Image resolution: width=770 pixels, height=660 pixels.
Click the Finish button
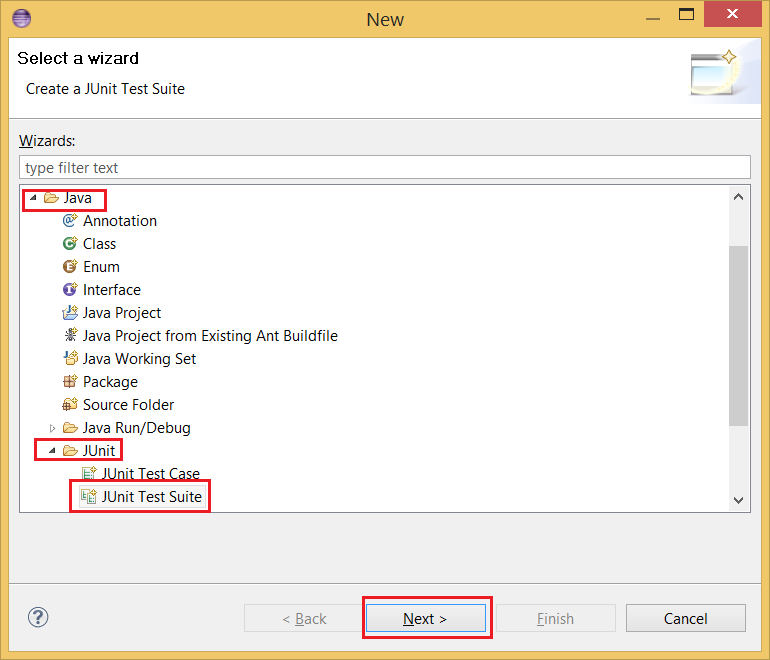pyautogui.click(x=555, y=618)
